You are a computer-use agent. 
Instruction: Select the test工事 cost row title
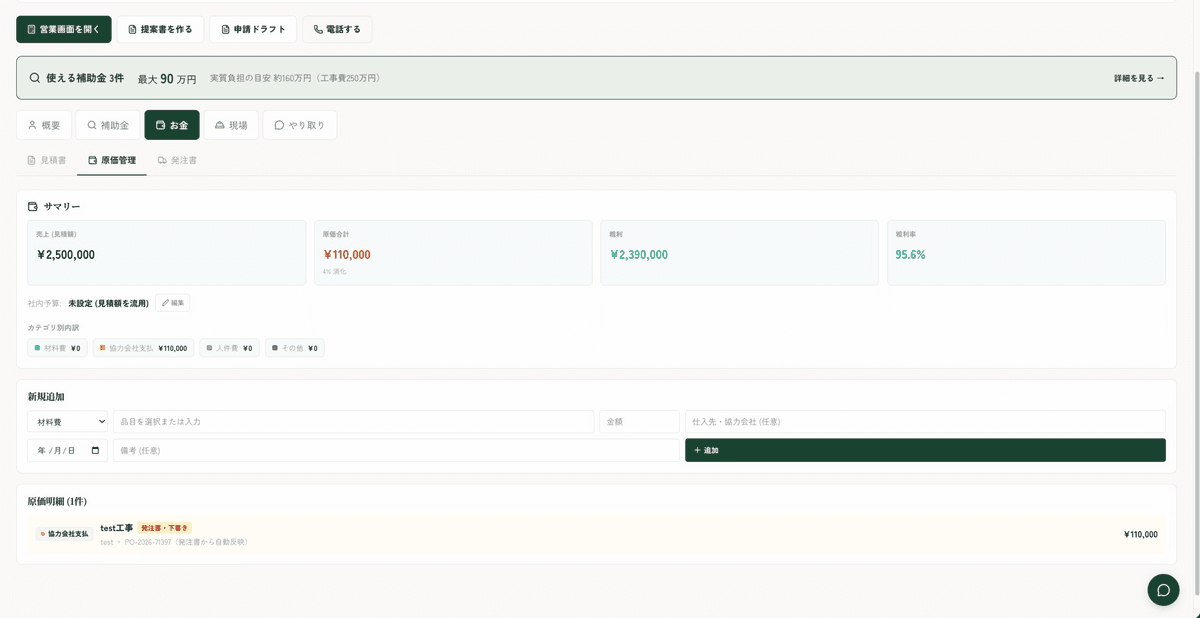(x=116, y=528)
